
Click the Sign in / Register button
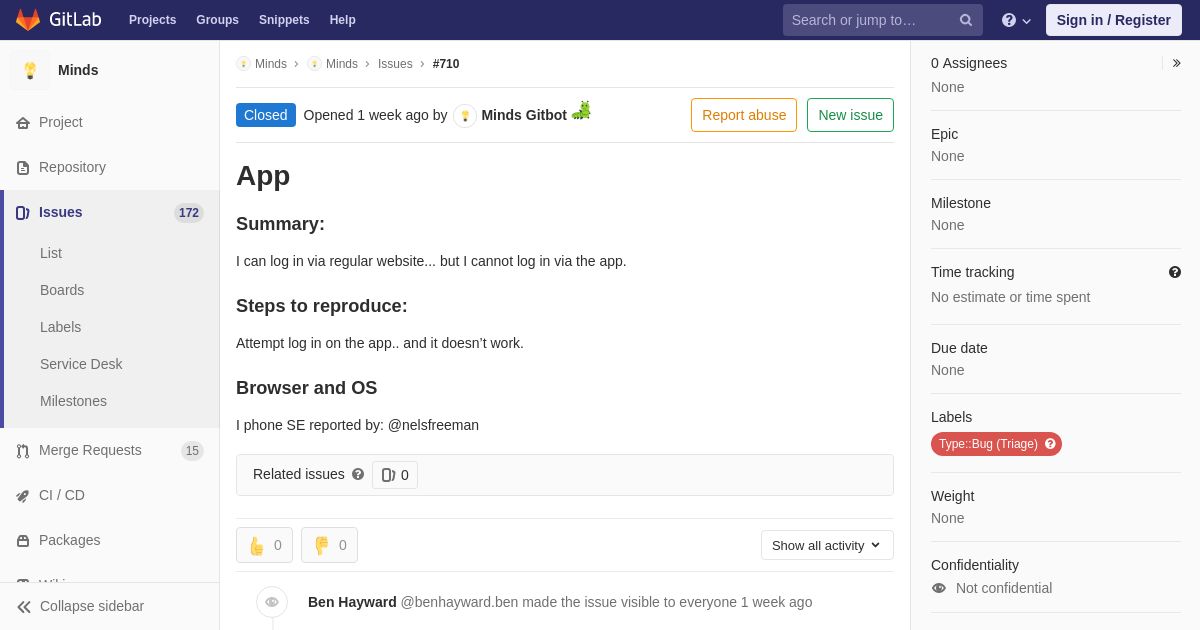pyautogui.click(x=1114, y=20)
